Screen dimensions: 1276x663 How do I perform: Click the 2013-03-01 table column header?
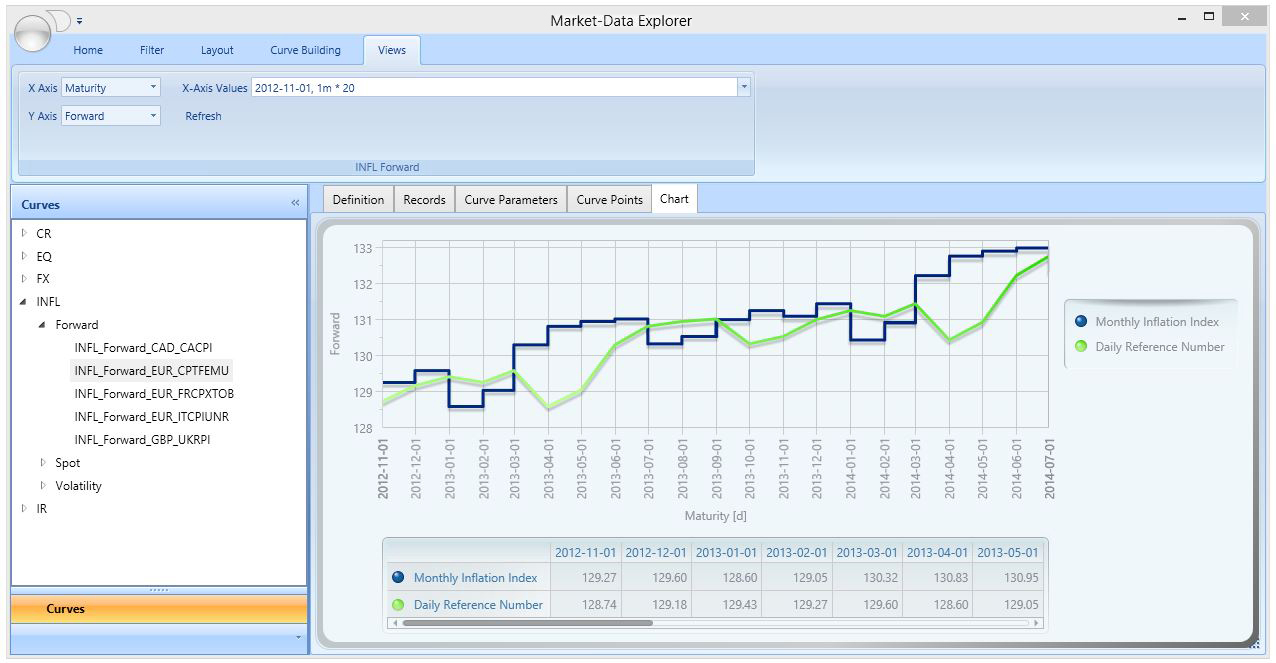point(867,552)
